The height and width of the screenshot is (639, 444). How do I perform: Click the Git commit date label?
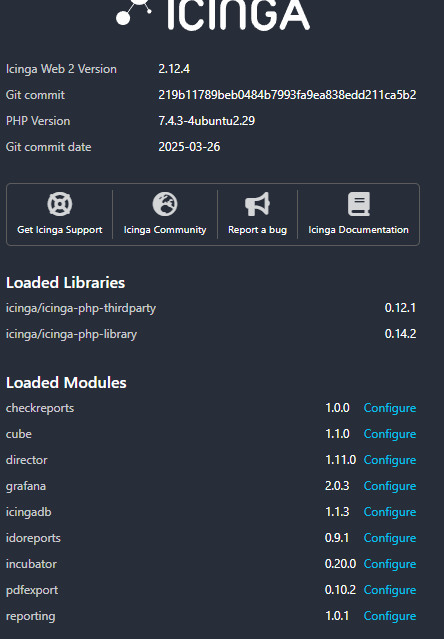(x=48, y=147)
